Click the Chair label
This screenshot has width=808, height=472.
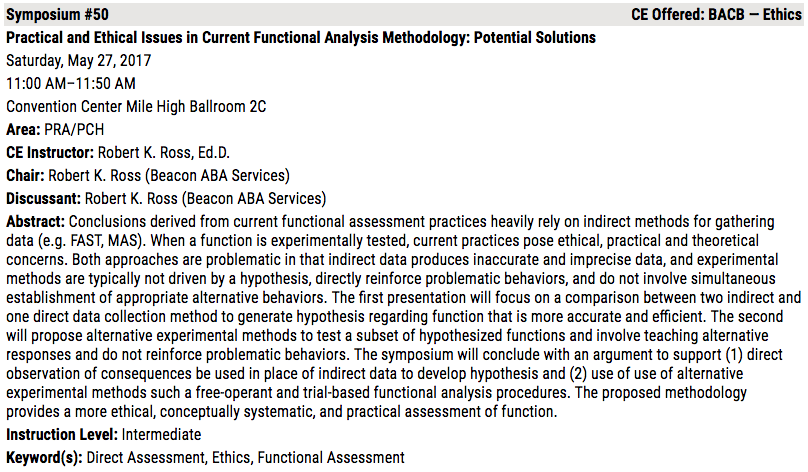click(x=25, y=176)
